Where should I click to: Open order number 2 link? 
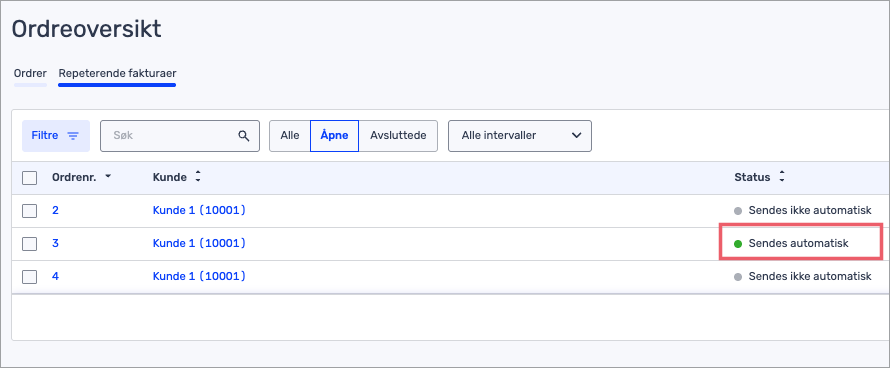click(55, 210)
